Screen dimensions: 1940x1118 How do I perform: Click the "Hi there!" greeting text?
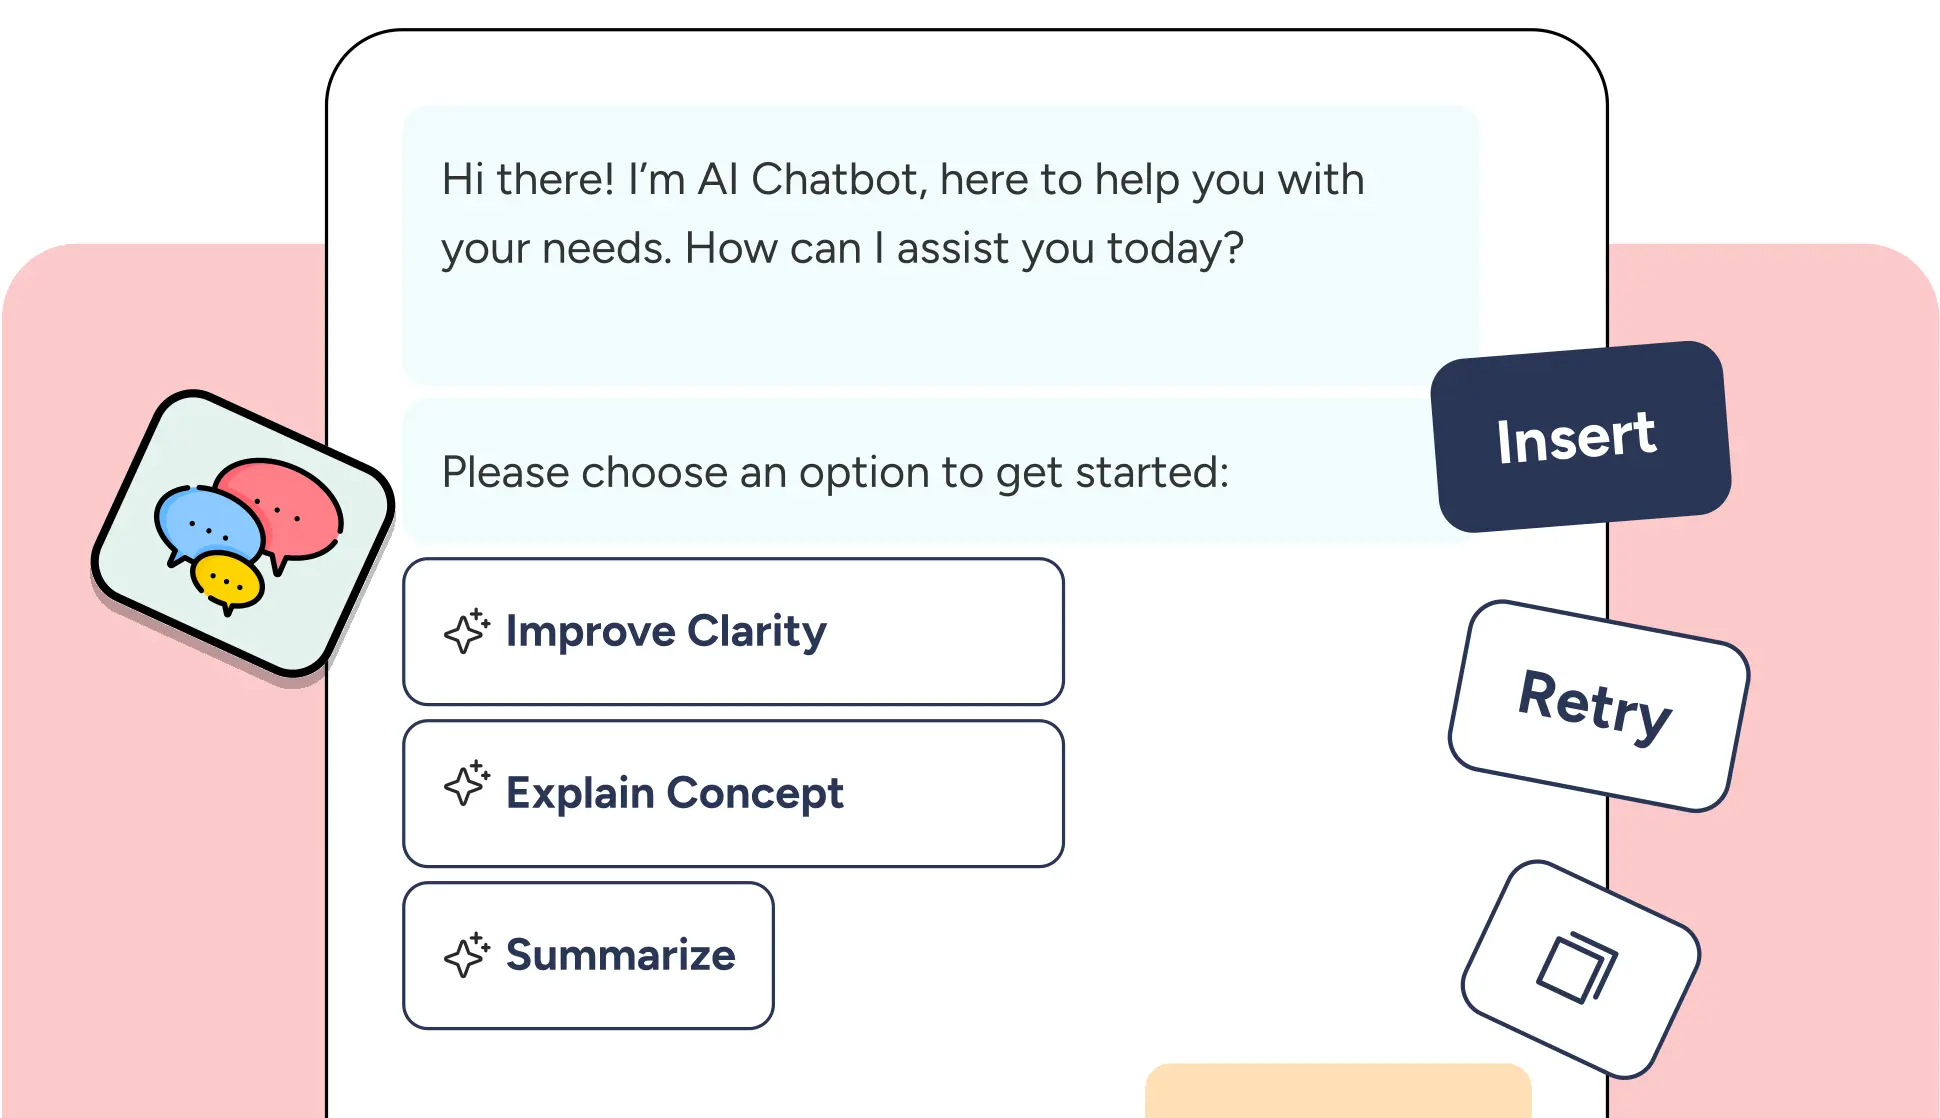point(528,180)
